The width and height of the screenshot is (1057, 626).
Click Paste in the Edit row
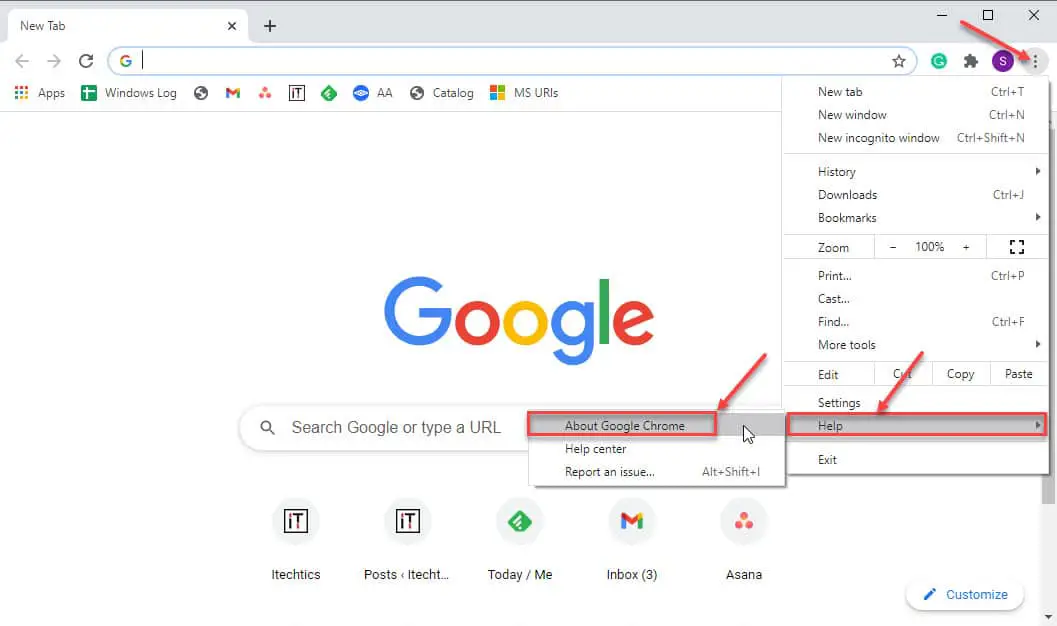(x=1019, y=374)
